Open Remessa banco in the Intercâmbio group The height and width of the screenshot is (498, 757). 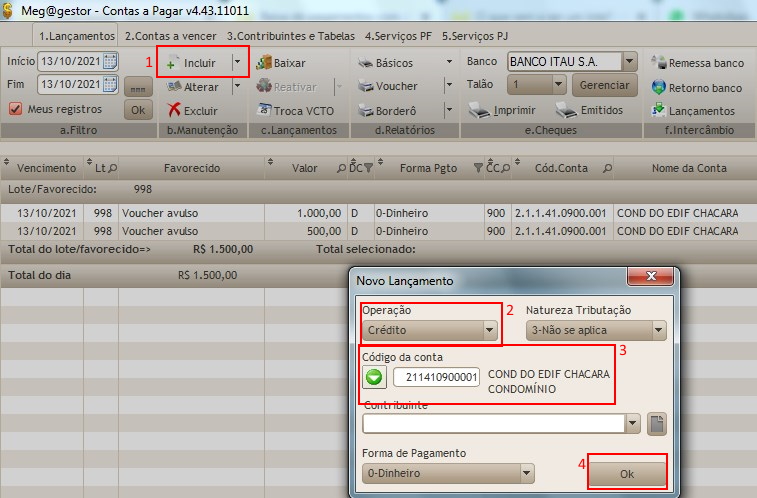point(659,62)
